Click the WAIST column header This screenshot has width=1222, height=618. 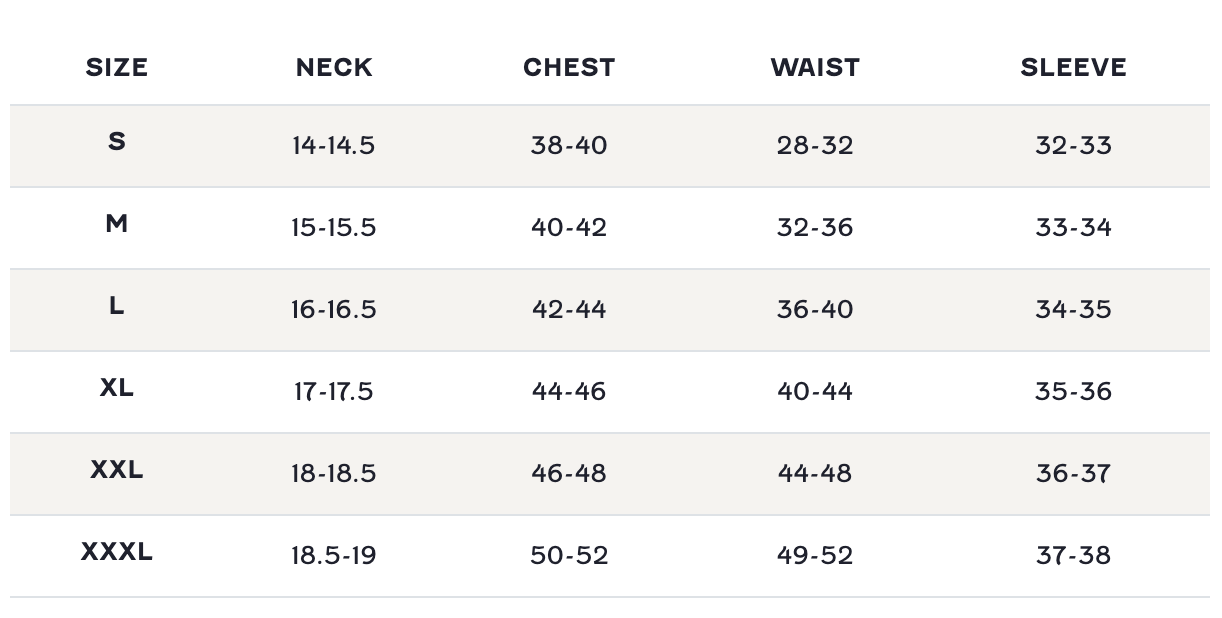click(815, 68)
